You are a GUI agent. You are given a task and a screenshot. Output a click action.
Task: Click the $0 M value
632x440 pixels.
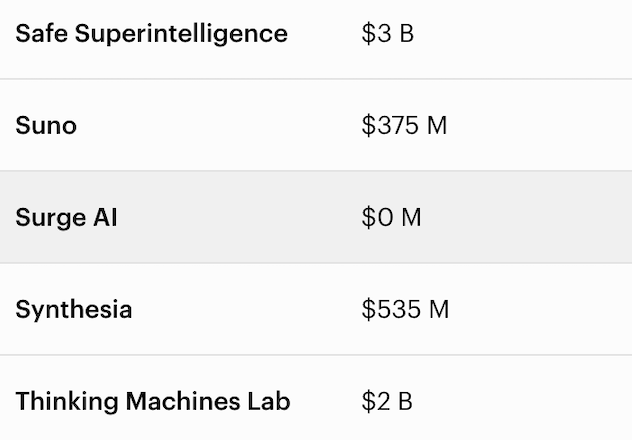click(x=391, y=218)
